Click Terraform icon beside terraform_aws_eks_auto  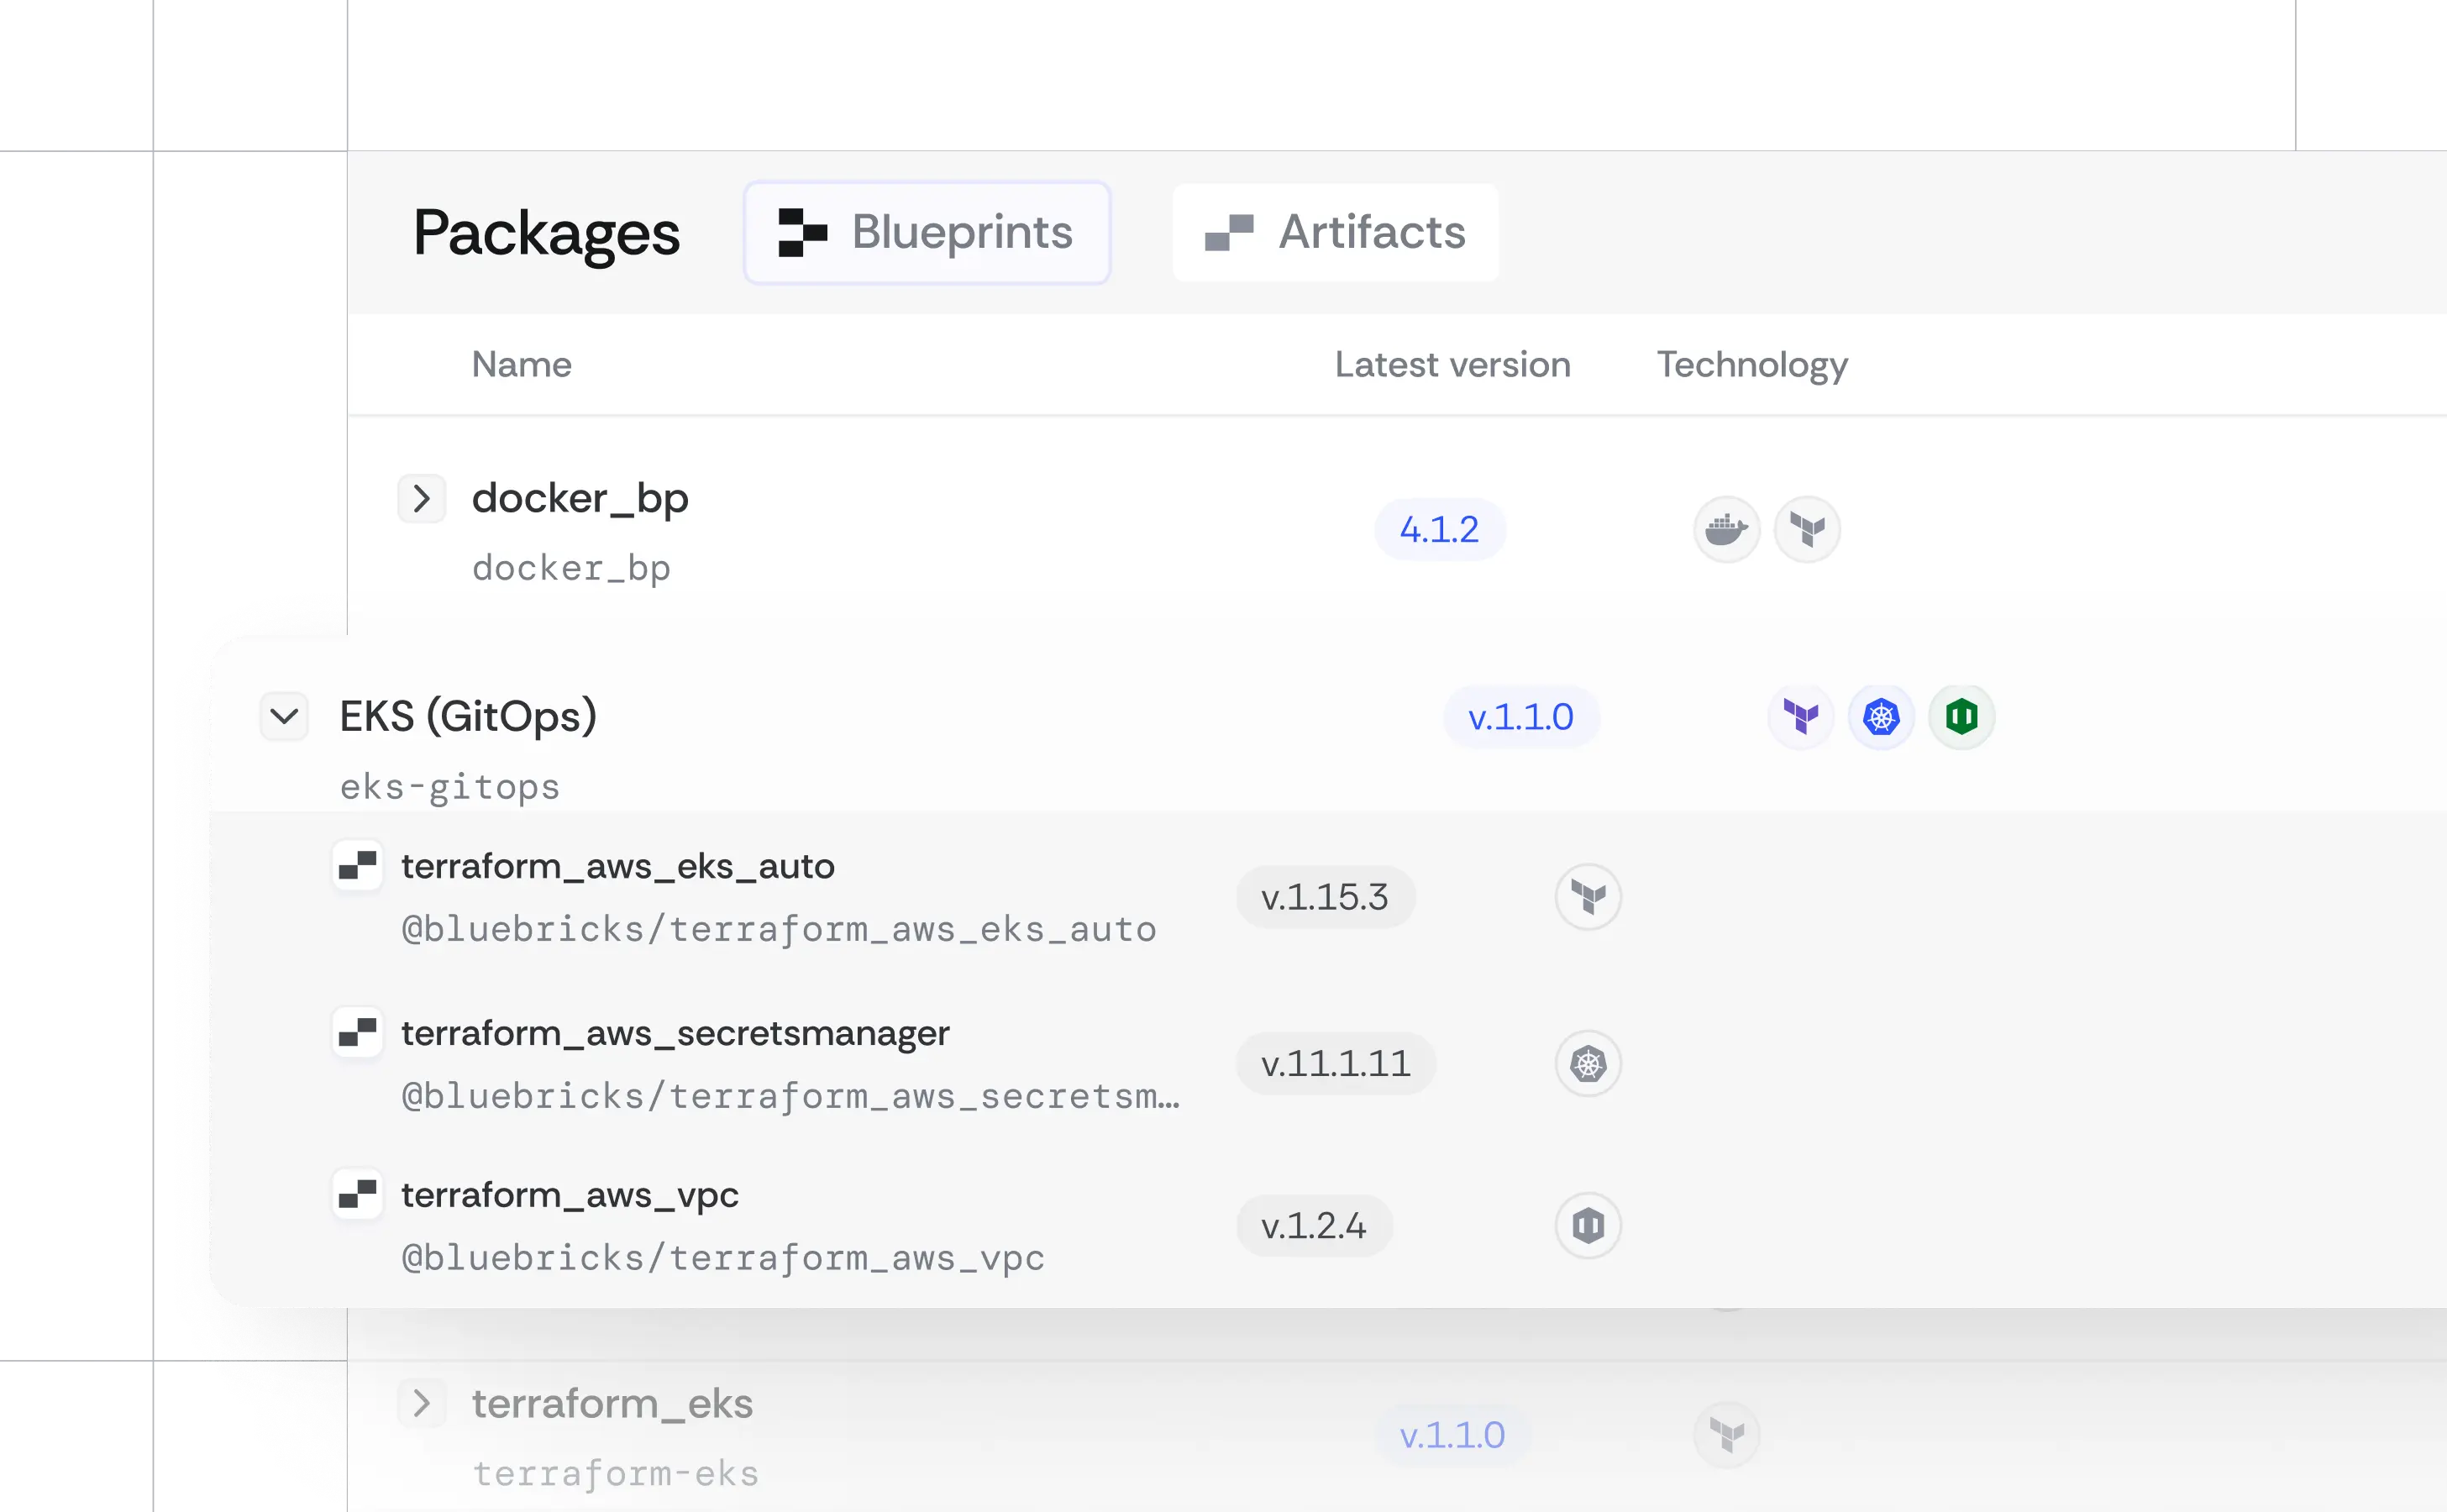[x=1587, y=897]
